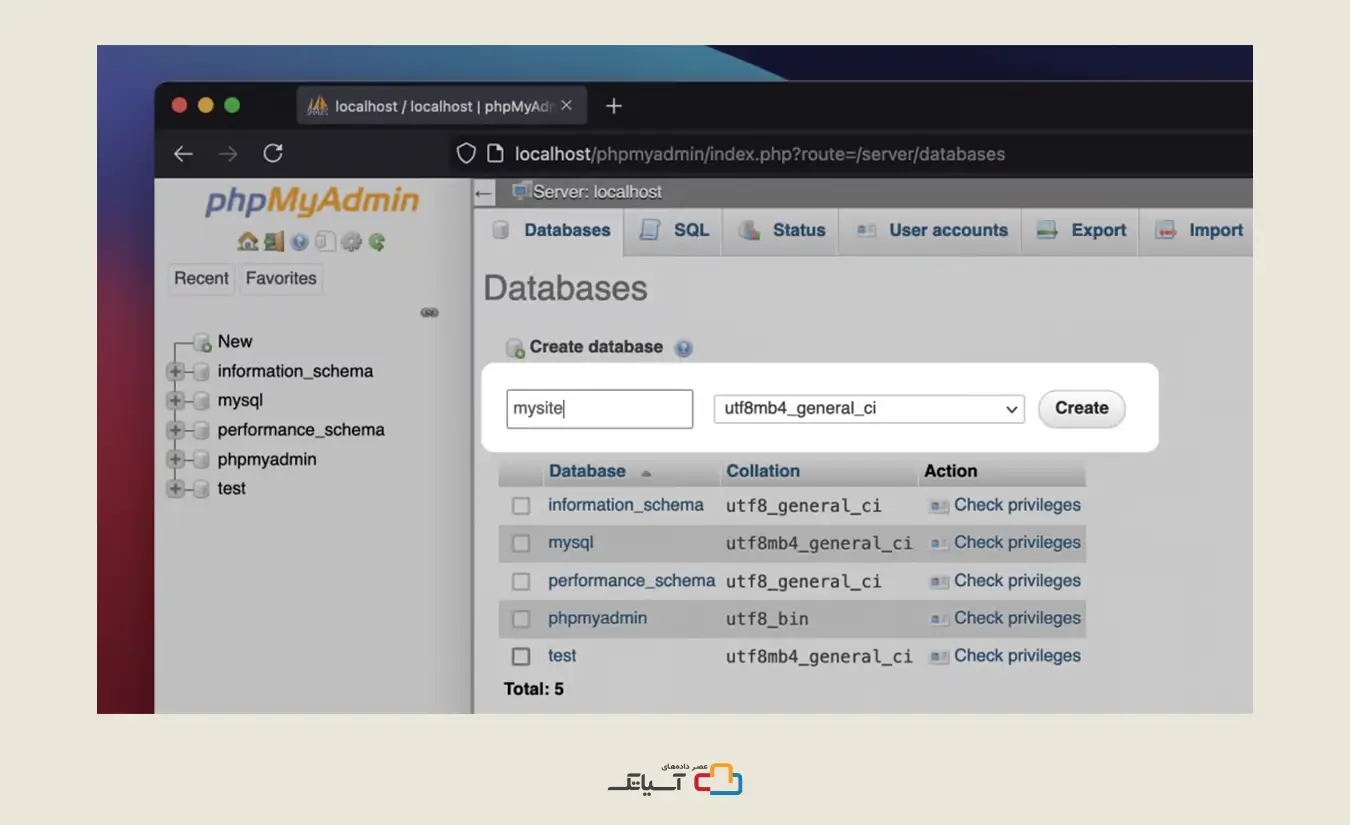
Task: Click the phpMyAdmin Home icon
Action: 246,242
